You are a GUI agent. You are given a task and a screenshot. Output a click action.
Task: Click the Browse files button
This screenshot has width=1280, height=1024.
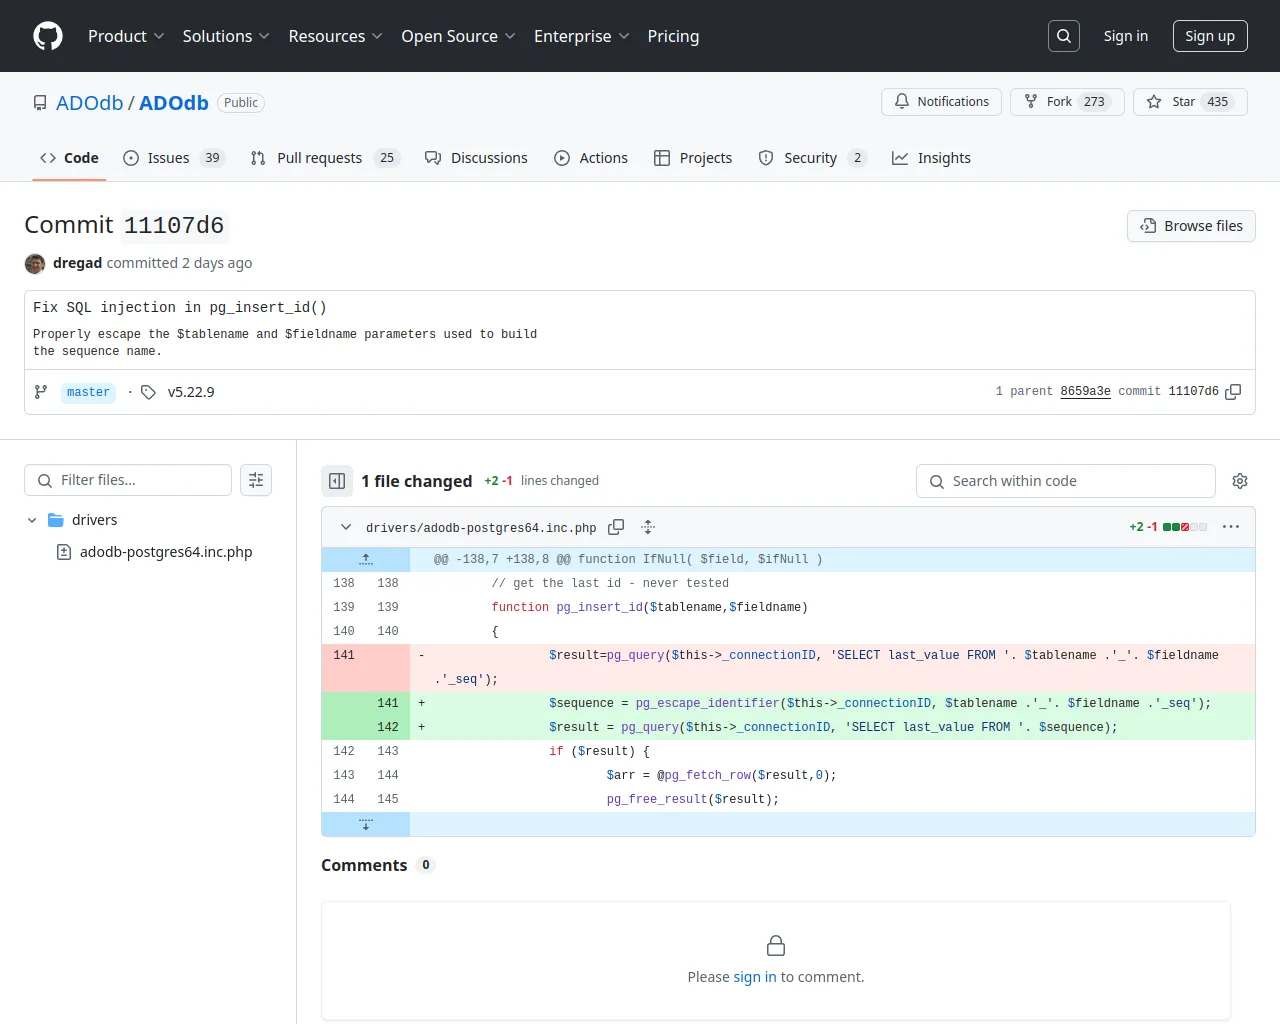pos(1191,226)
